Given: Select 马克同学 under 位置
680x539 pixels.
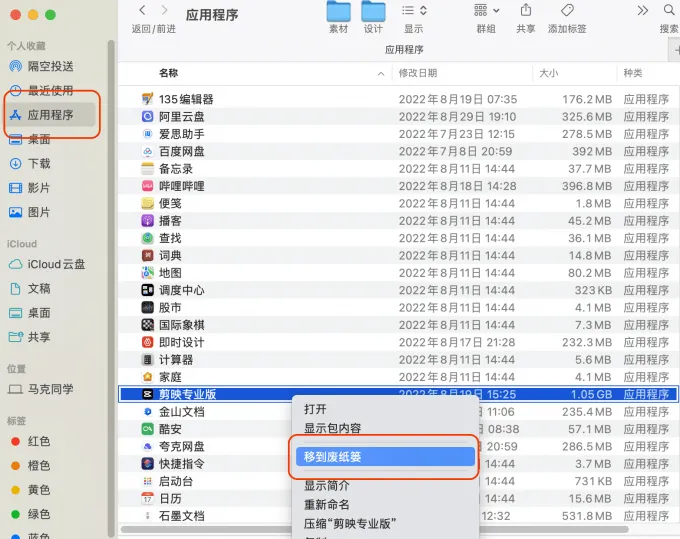Looking at the screenshot, I should (x=51, y=389).
